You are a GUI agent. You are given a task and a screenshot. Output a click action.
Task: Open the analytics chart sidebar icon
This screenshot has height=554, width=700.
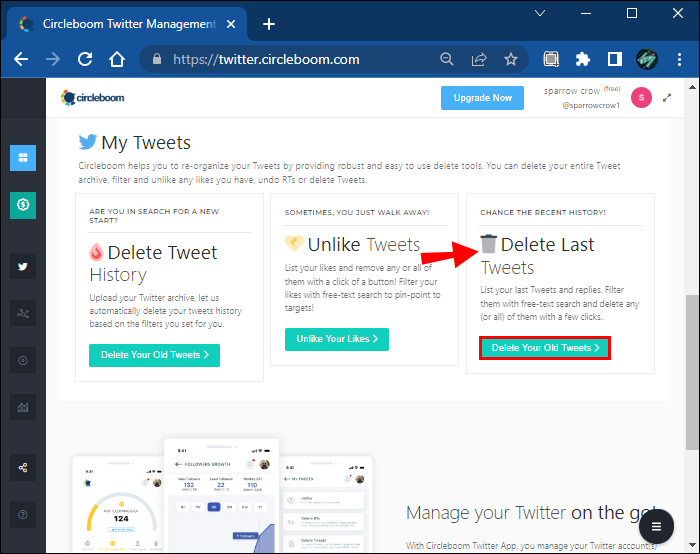(x=23, y=407)
